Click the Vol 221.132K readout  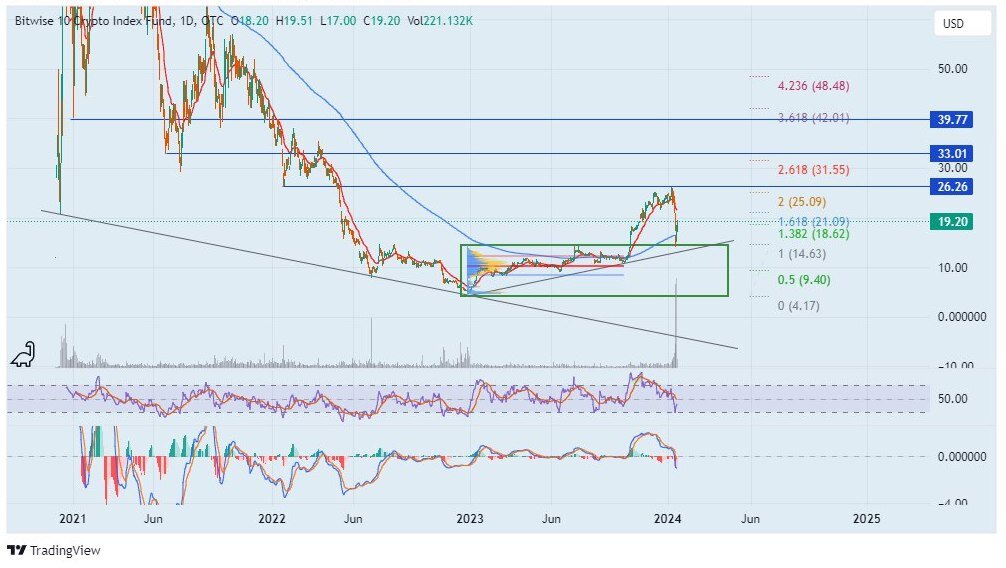click(440, 21)
